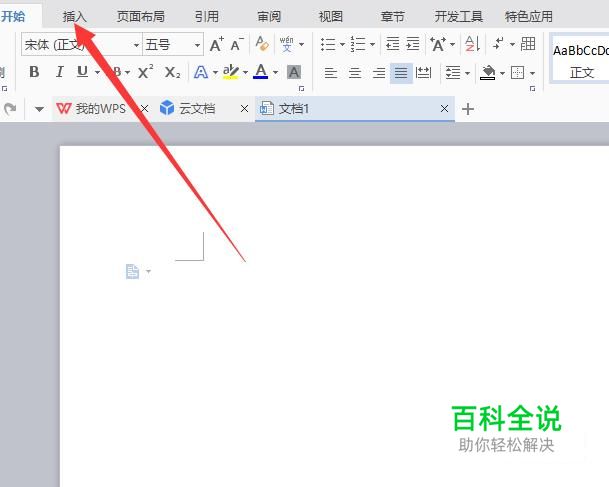The height and width of the screenshot is (487, 609).
Task: Click borders icon
Action: tap(517, 73)
